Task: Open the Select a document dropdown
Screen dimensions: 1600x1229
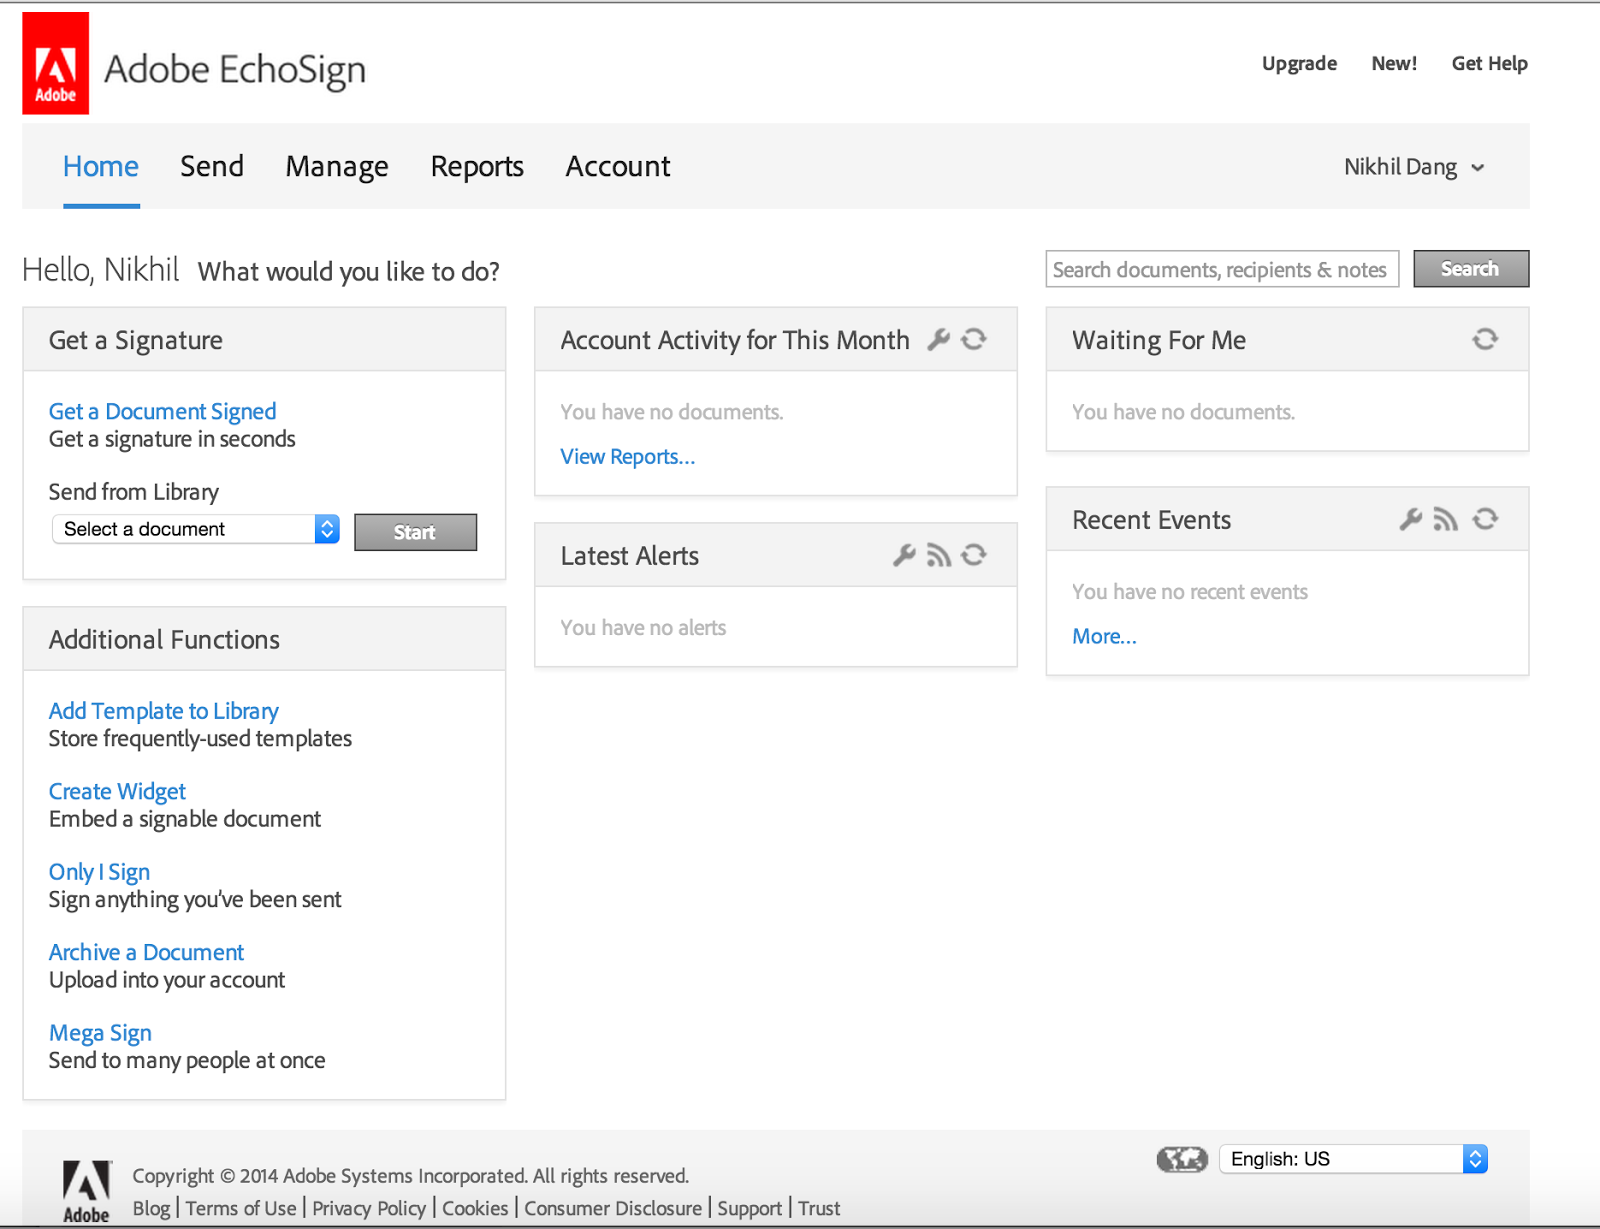Action: pos(326,529)
